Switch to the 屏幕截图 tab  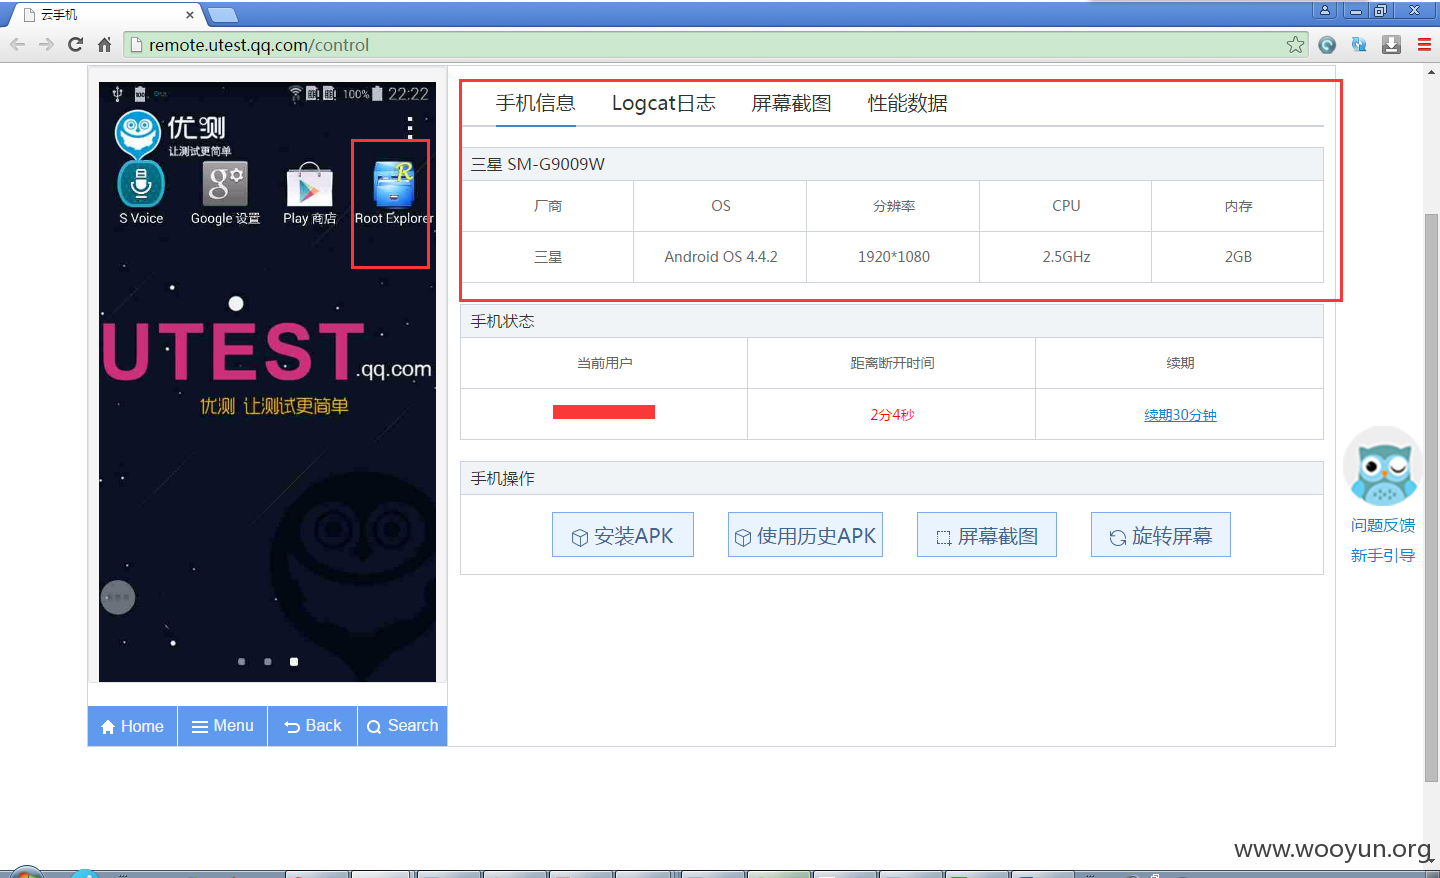pos(792,103)
